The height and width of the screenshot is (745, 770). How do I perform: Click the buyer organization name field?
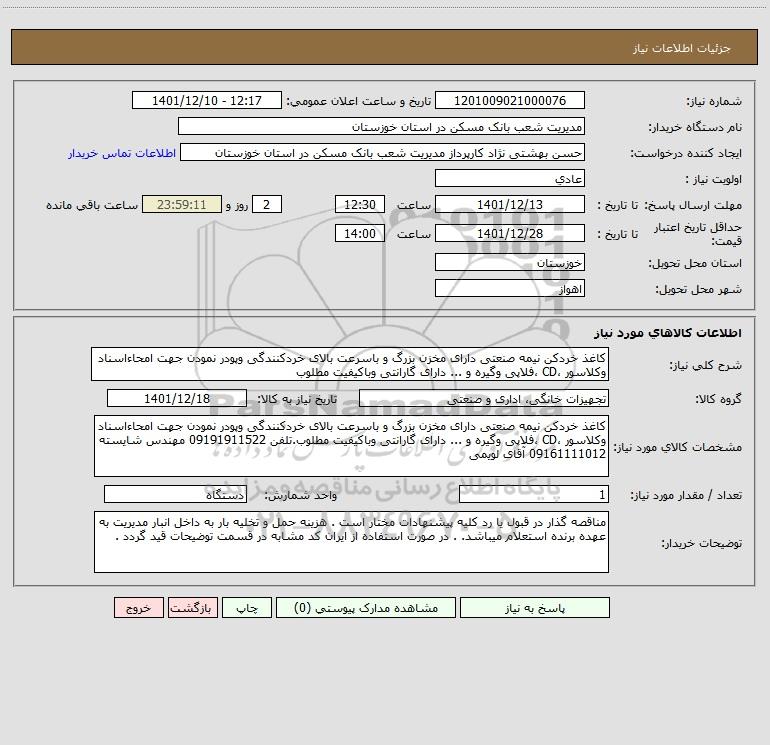pyautogui.click(x=381, y=126)
